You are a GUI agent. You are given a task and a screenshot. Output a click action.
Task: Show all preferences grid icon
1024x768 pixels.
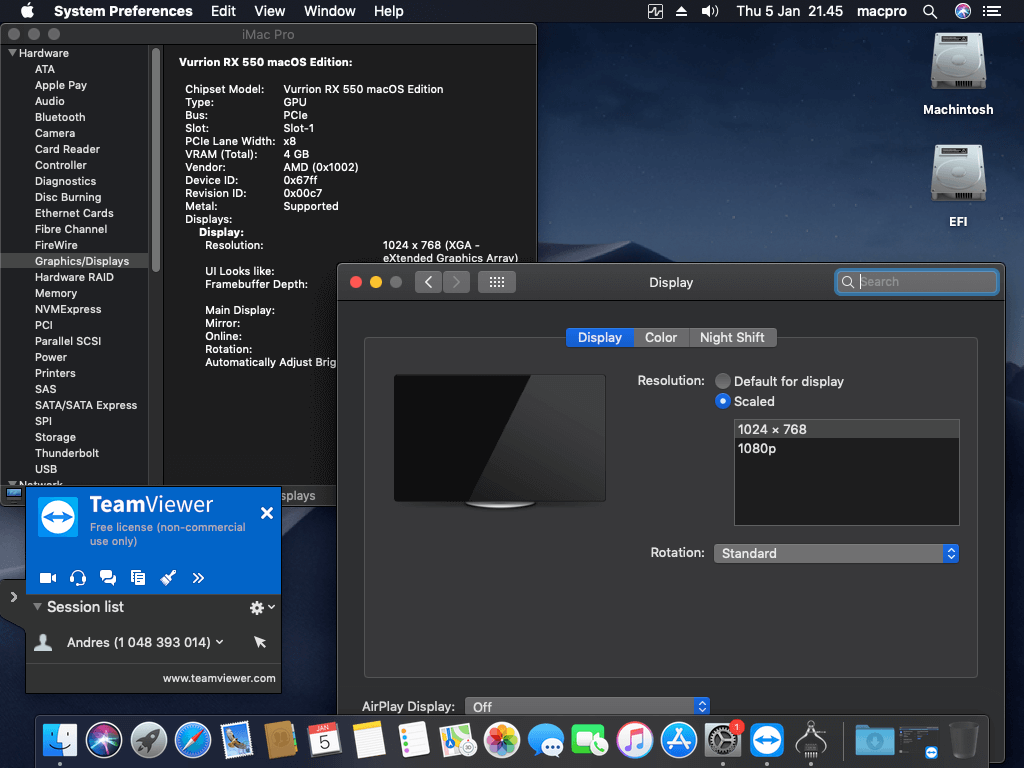tap(496, 282)
